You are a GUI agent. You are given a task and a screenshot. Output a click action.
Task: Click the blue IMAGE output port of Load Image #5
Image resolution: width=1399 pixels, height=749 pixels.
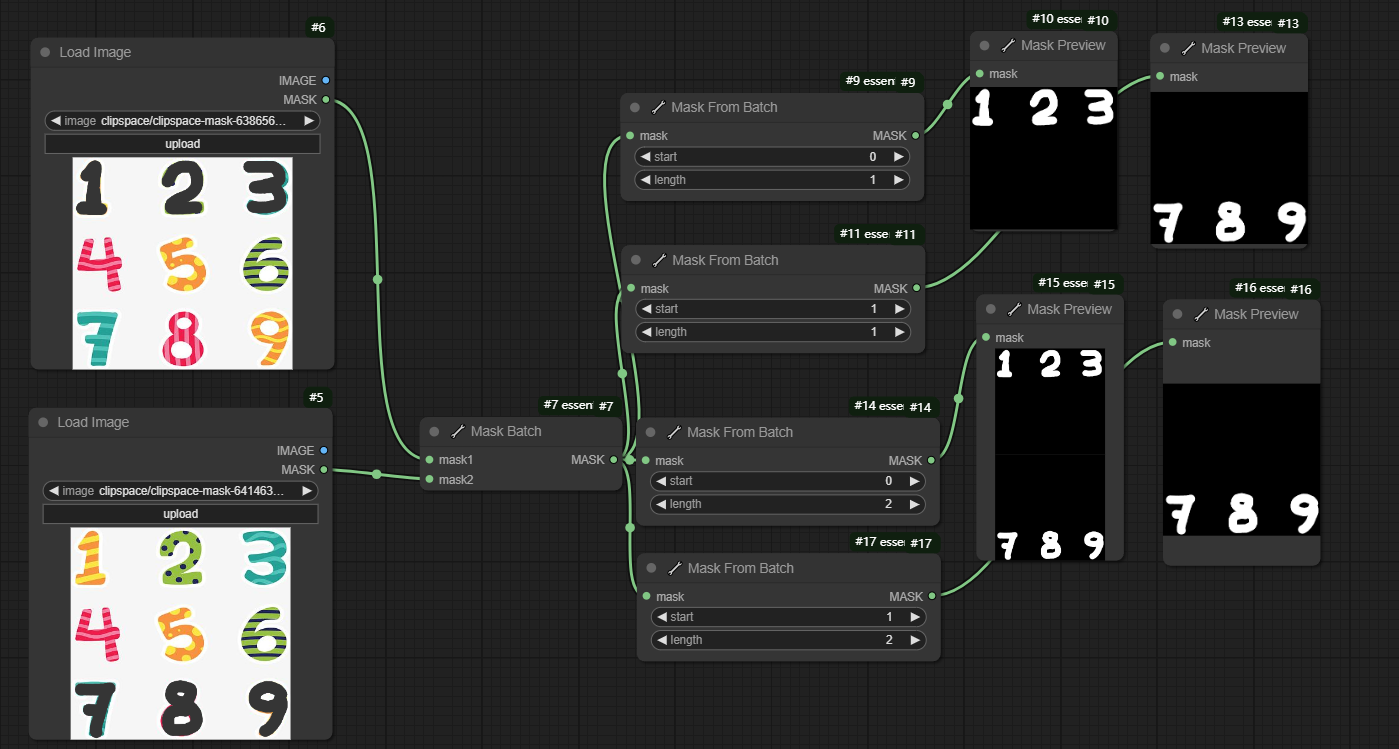point(324,451)
